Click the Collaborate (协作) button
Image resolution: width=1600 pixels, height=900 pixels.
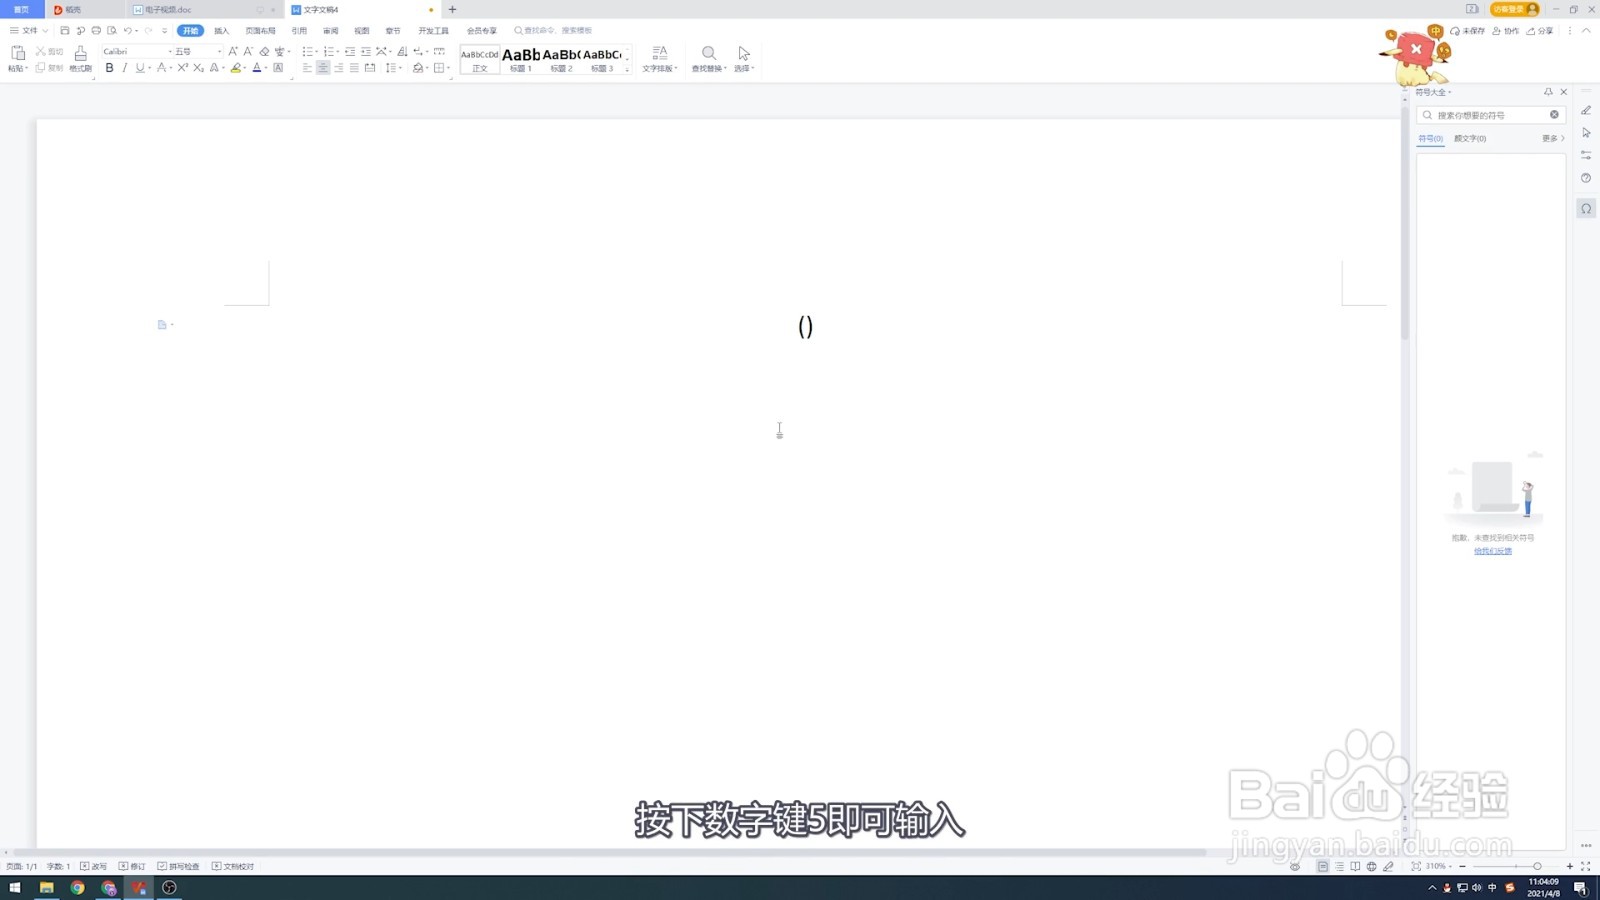click(1505, 31)
